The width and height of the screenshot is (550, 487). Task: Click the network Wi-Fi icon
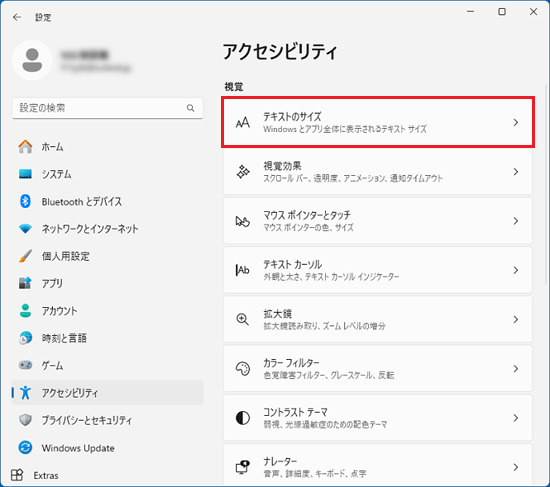(25, 229)
